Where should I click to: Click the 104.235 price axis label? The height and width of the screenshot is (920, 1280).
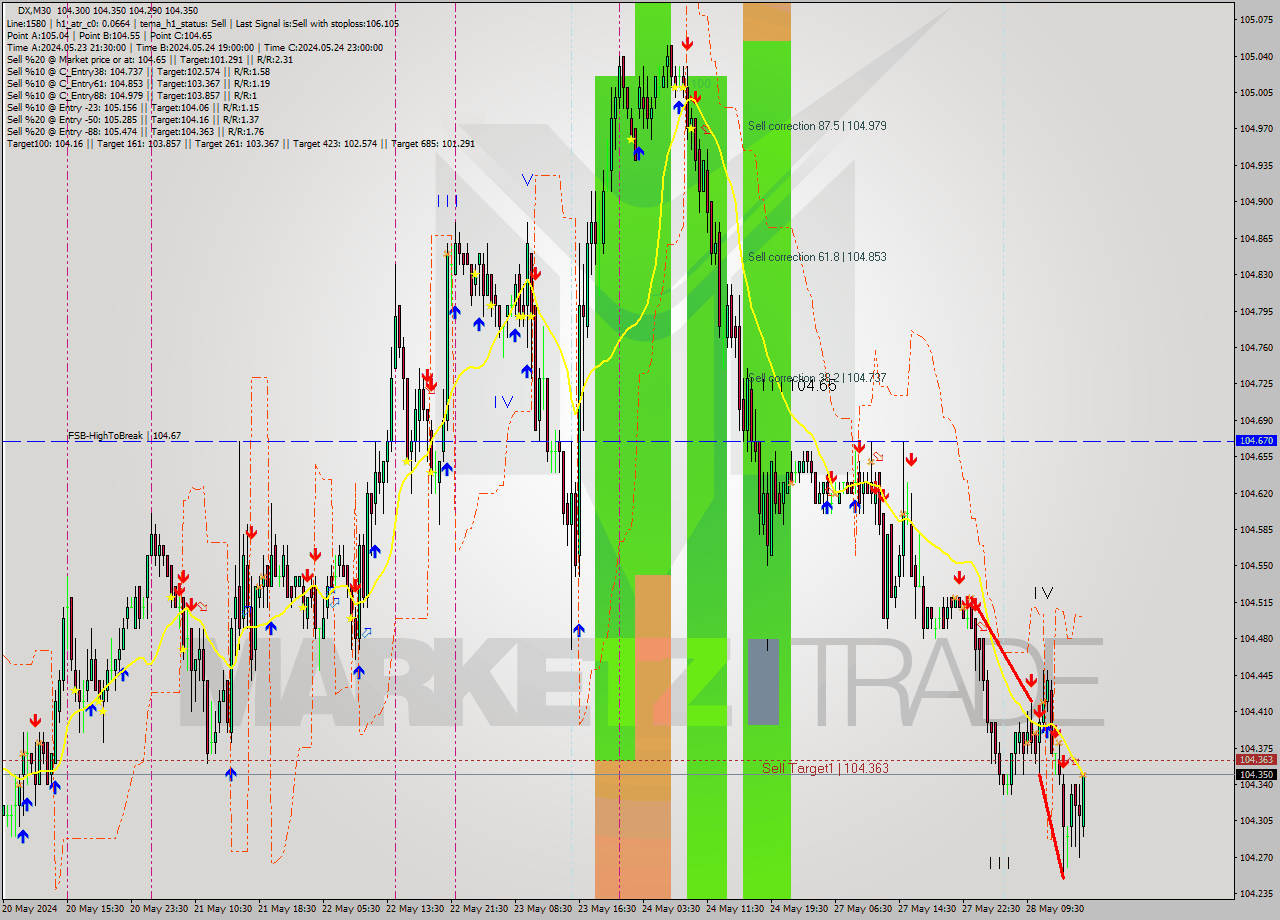click(x=1256, y=893)
